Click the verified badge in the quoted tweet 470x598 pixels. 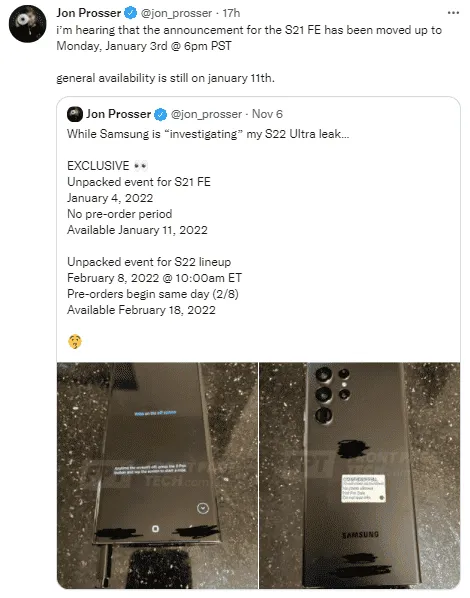(x=161, y=114)
